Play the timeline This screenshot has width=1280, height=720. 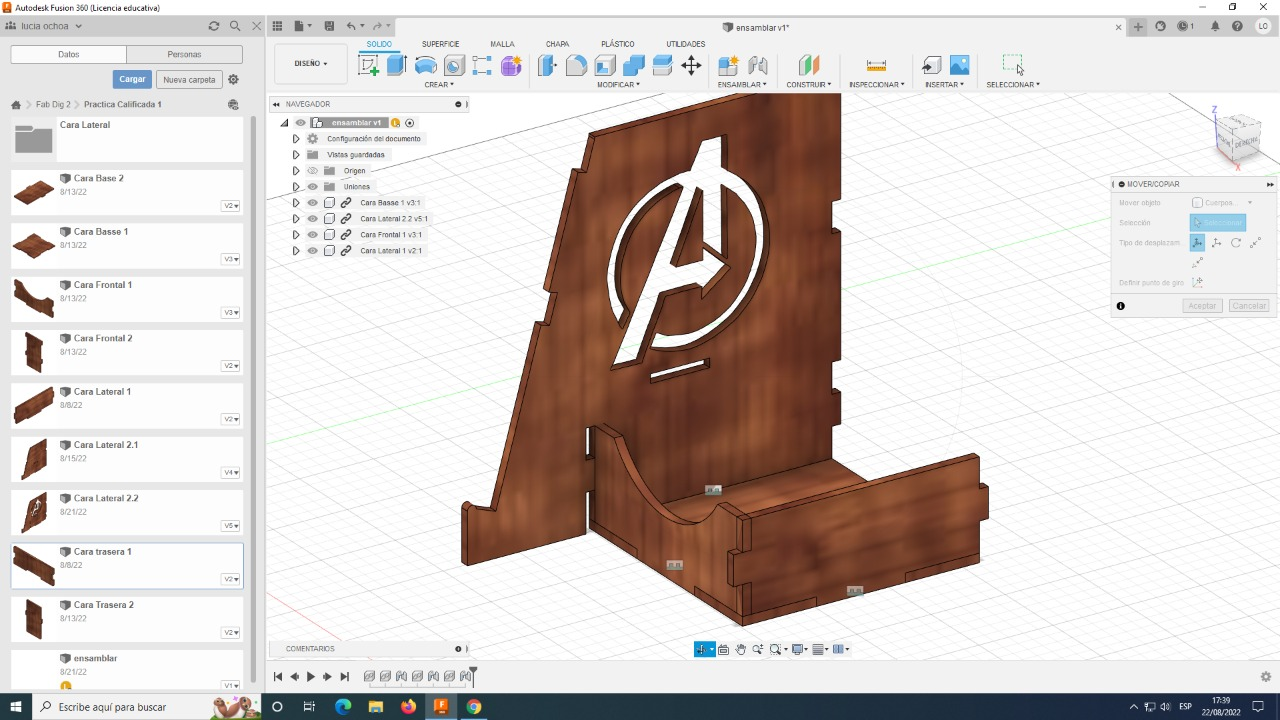pos(311,677)
